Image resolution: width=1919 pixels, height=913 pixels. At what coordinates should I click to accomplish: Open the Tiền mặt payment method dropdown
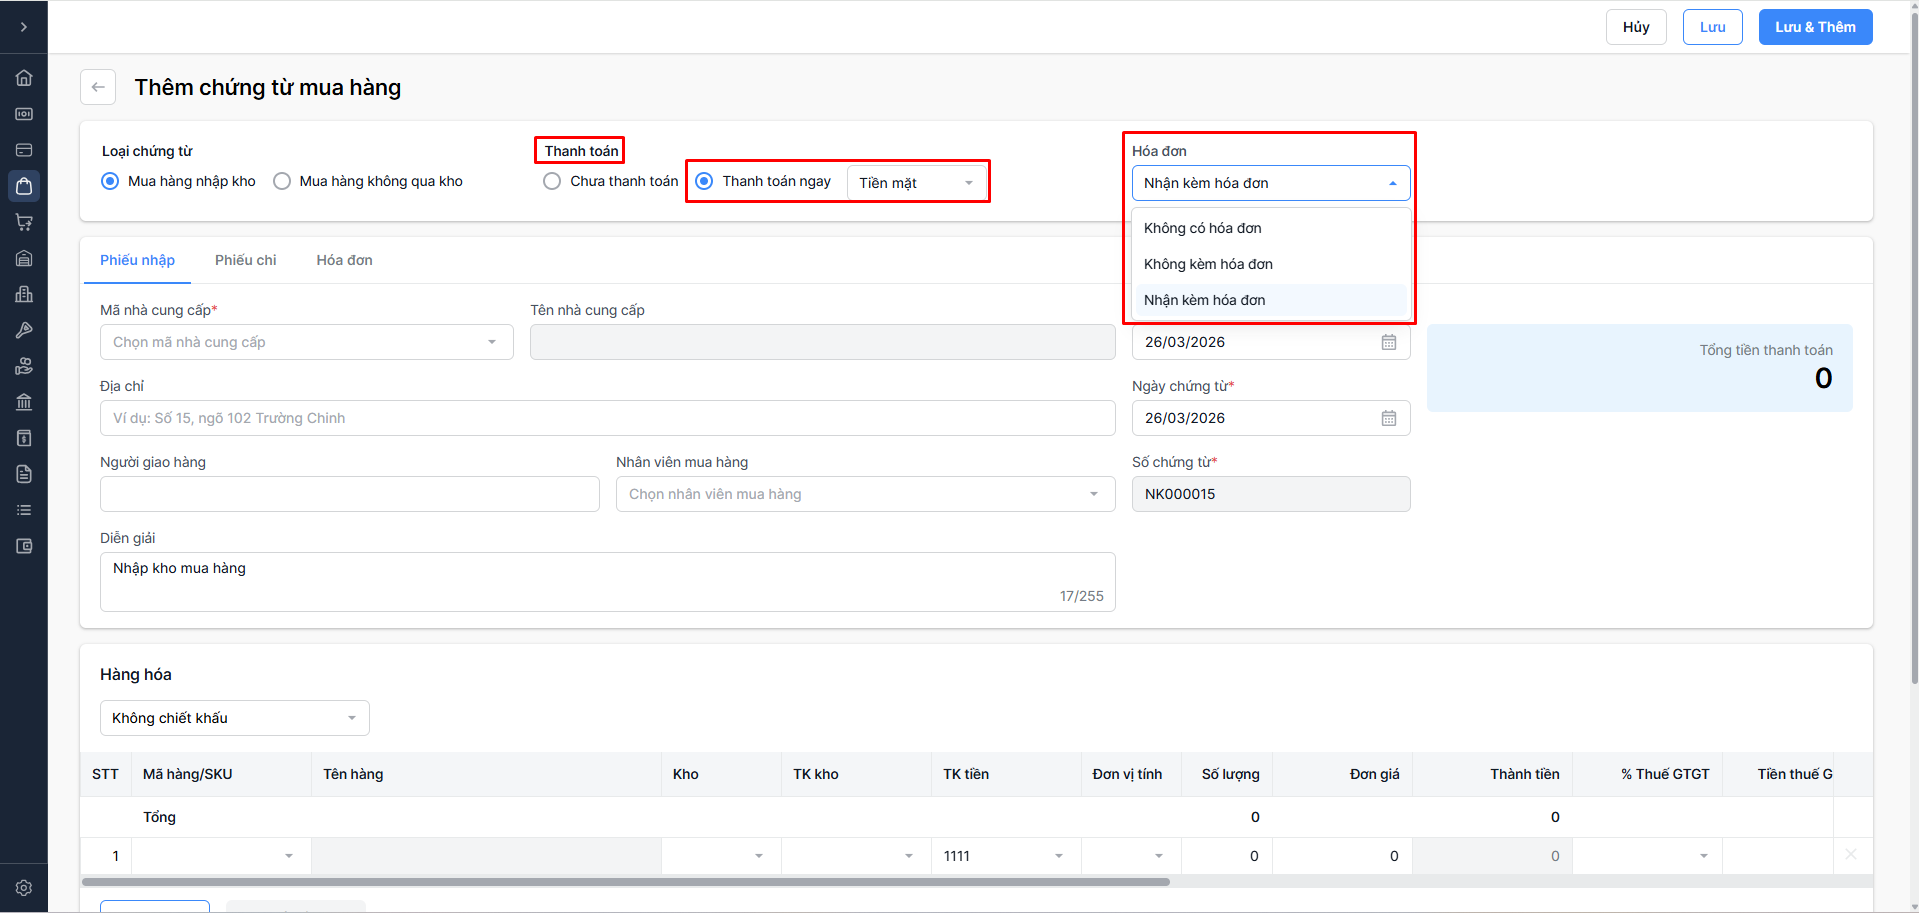(x=916, y=183)
